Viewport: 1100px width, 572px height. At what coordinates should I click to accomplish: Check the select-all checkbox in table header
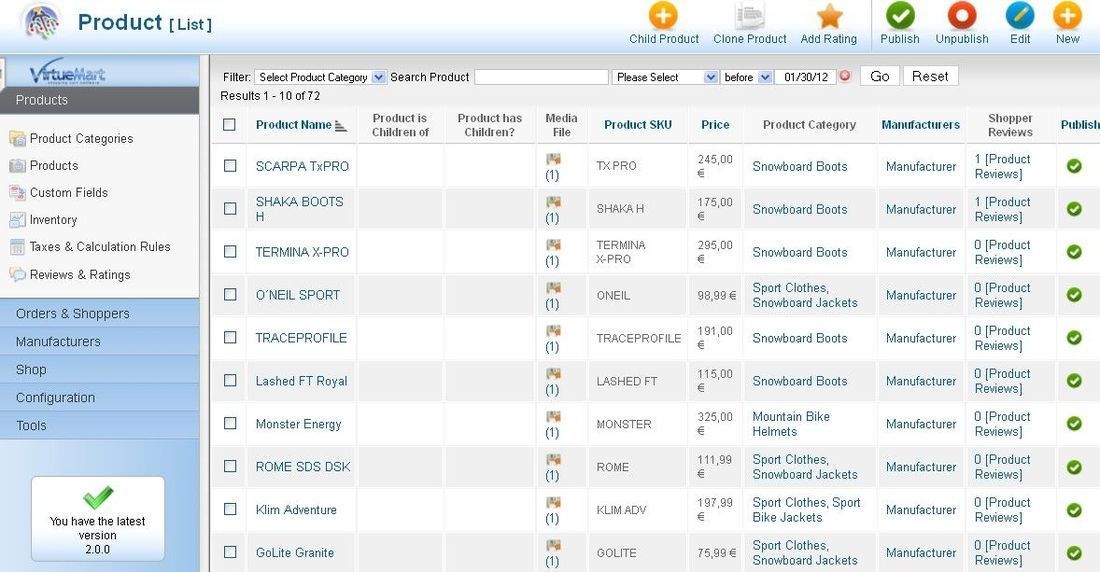[x=229, y=124]
